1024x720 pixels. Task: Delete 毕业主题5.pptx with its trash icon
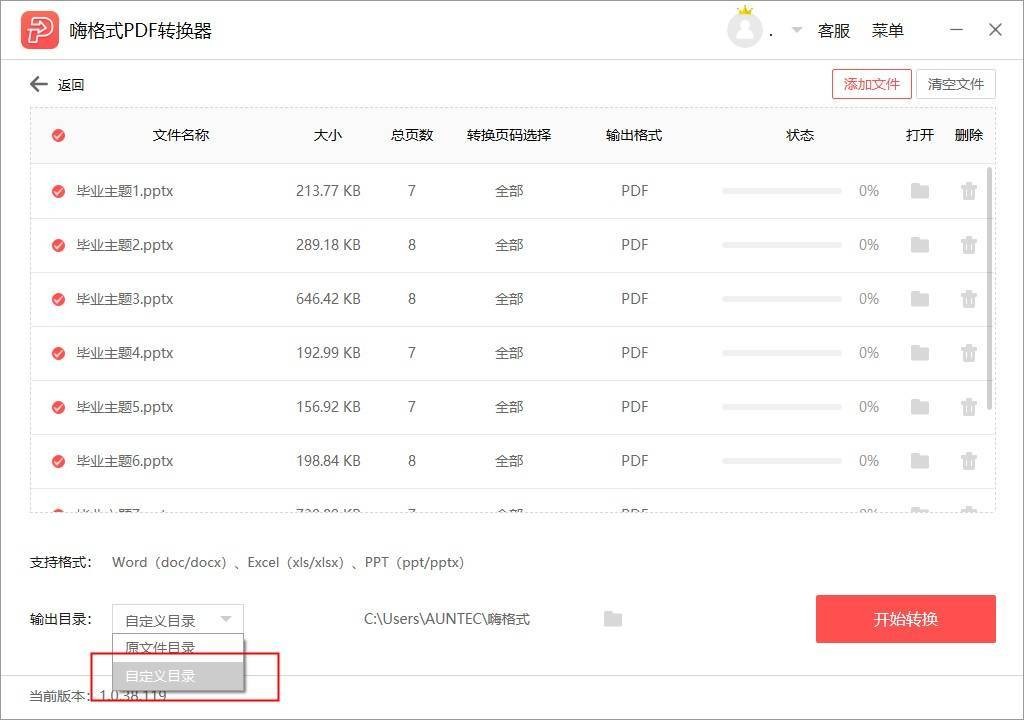[x=968, y=406]
